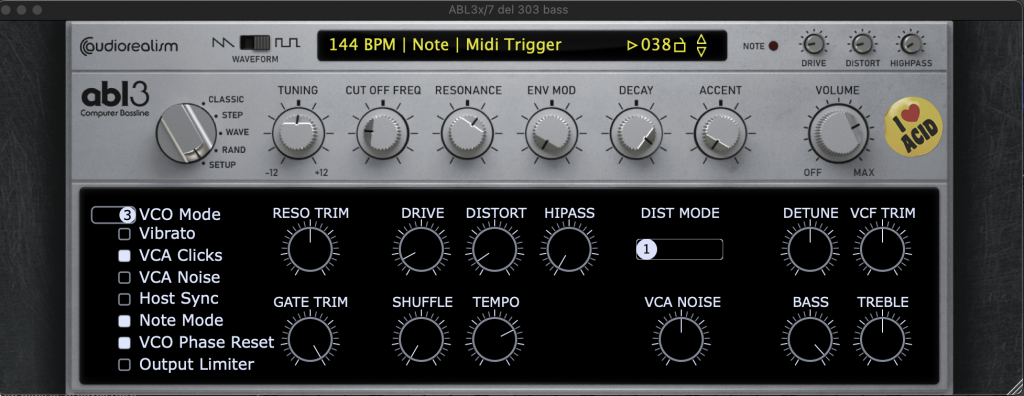Enable the Output Limiter checkbox

pyautogui.click(x=124, y=365)
